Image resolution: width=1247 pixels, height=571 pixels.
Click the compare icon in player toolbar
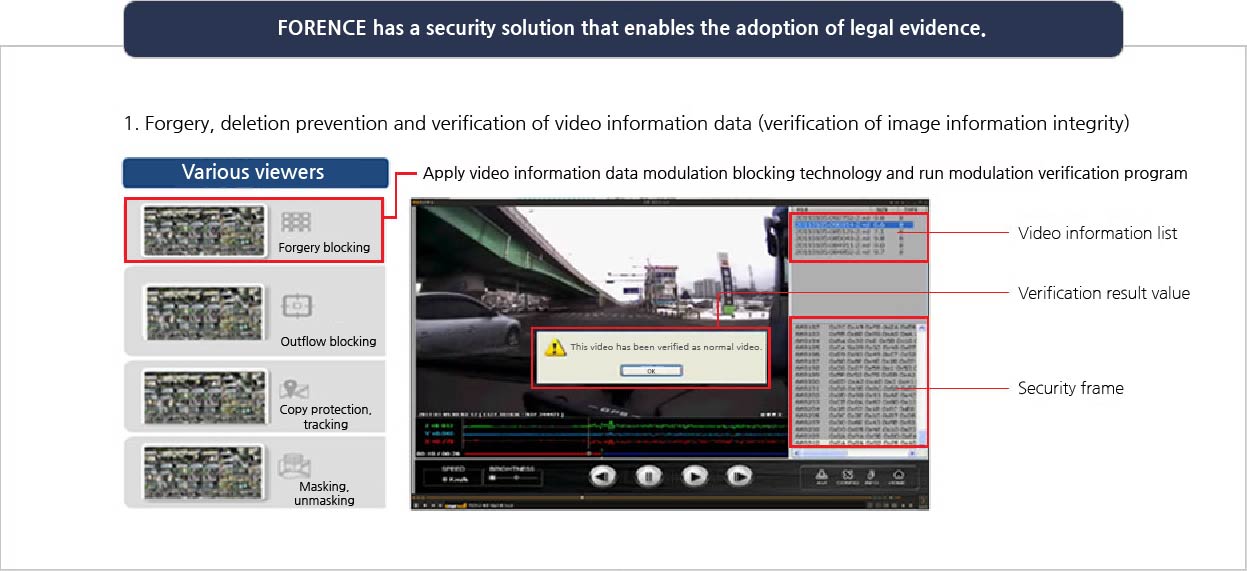tap(847, 477)
